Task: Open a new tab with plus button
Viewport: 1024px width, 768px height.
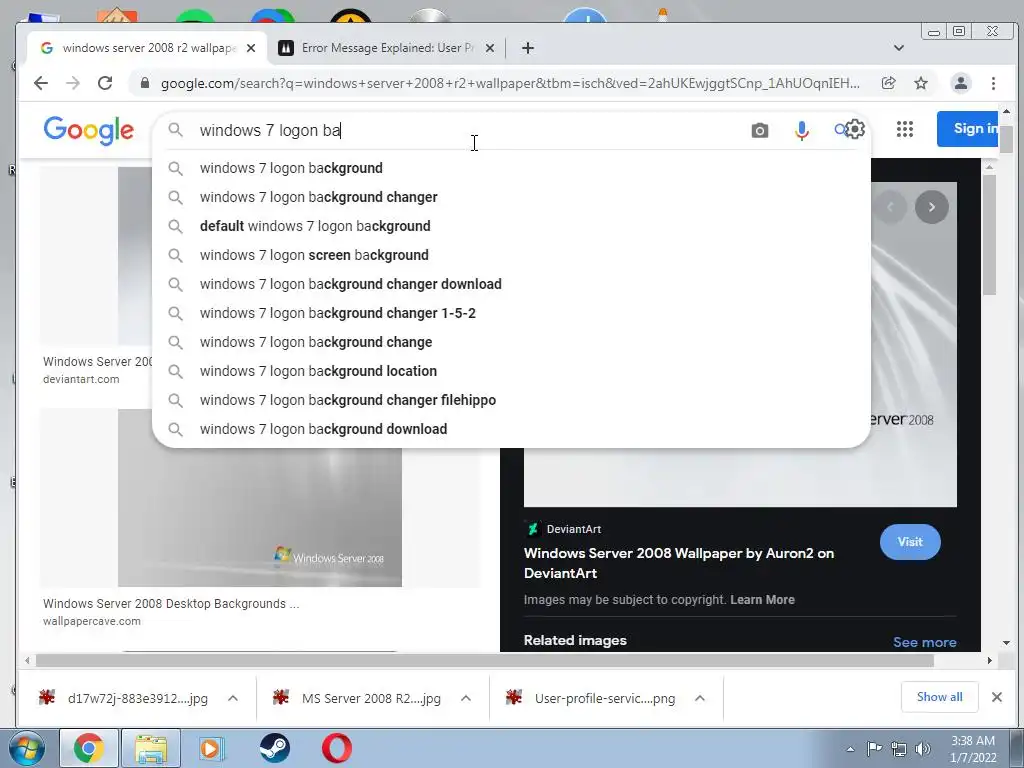Action: (x=528, y=48)
